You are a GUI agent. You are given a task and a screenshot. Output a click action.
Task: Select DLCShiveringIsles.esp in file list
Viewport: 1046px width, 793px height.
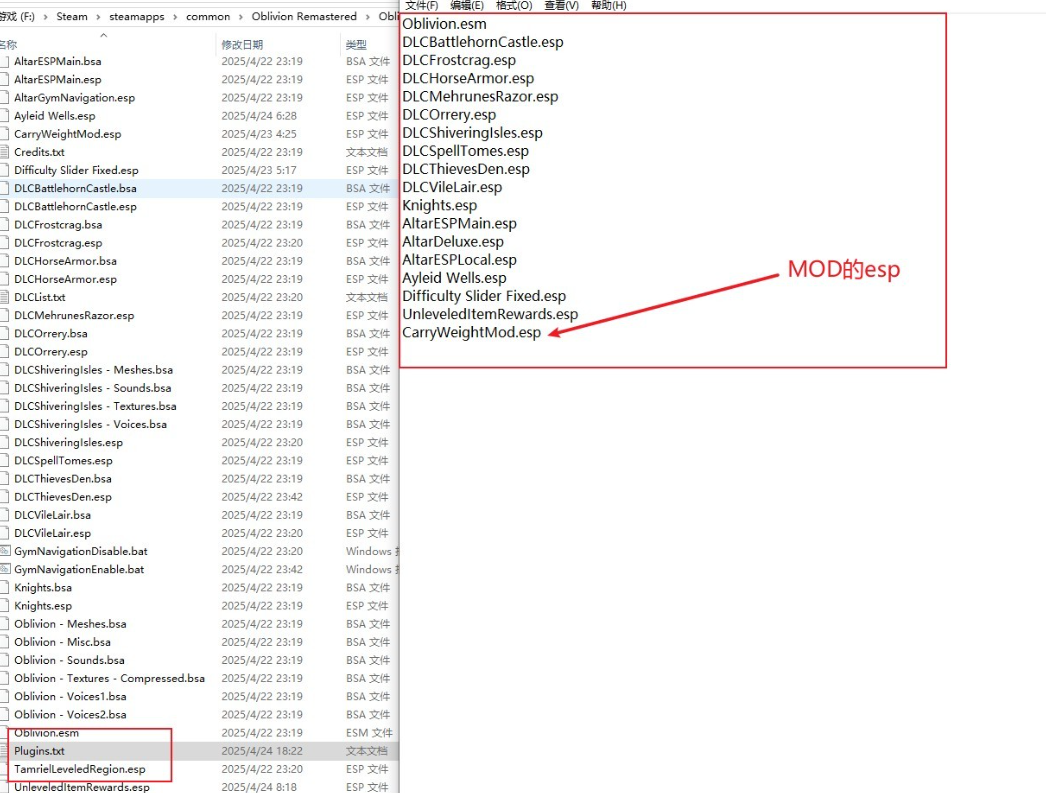coord(69,442)
